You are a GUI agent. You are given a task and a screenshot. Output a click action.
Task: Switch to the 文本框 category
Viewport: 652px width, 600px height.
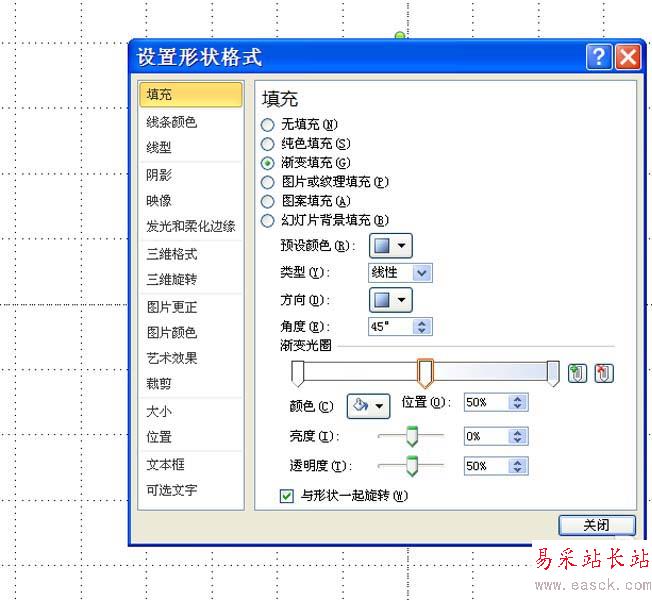191,464
